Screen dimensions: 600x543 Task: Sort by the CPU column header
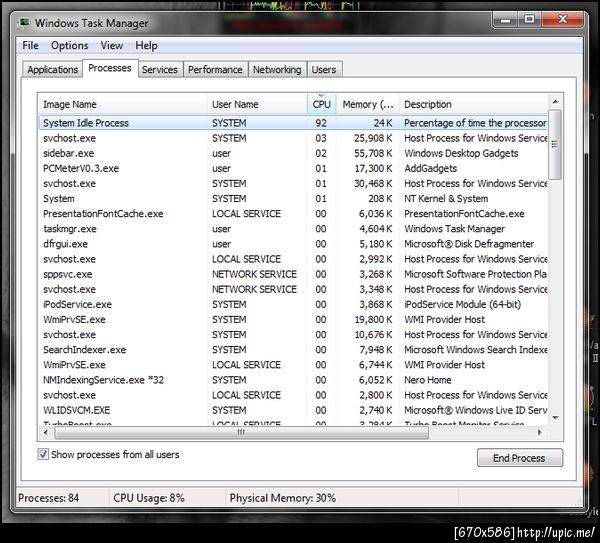(321, 104)
